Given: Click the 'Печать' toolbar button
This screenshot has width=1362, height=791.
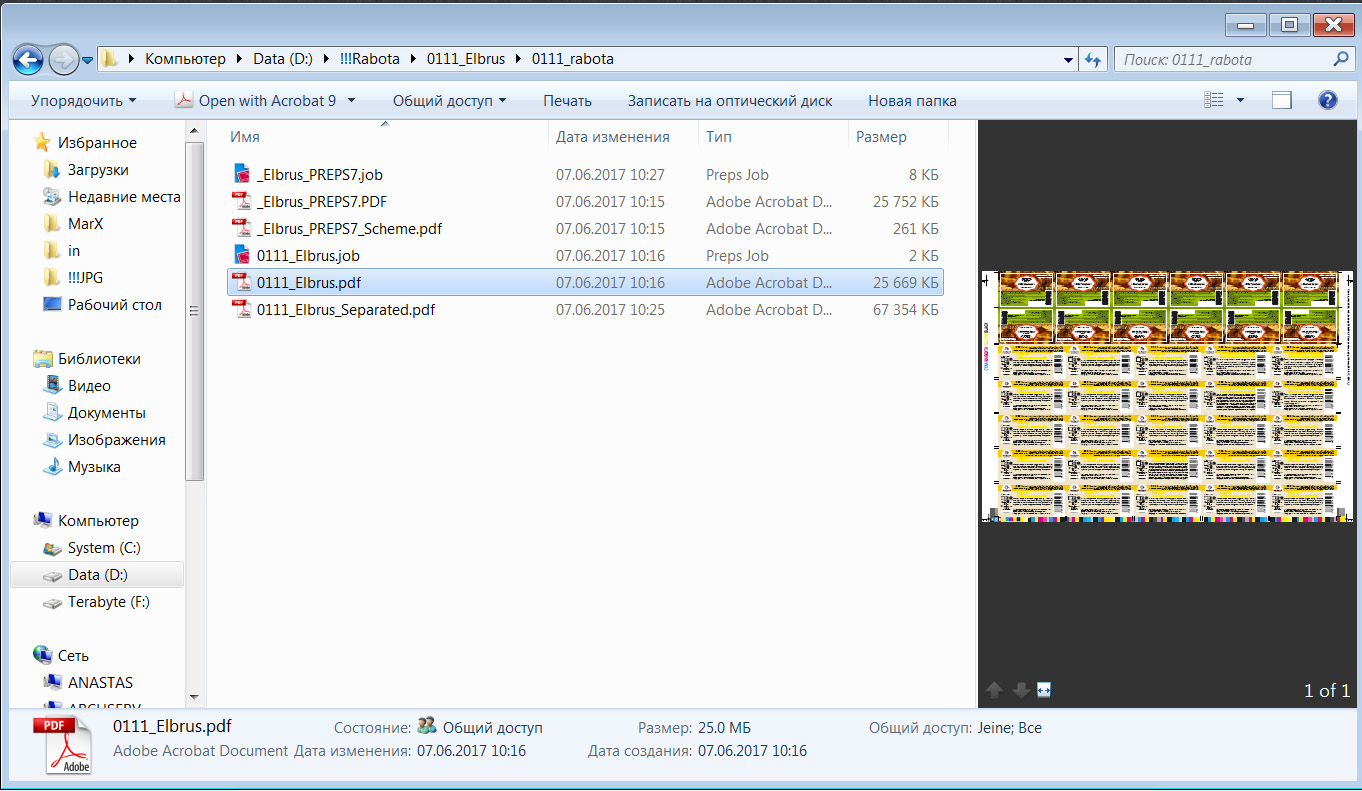Looking at the screenshot, I should (x=567, y=100).
